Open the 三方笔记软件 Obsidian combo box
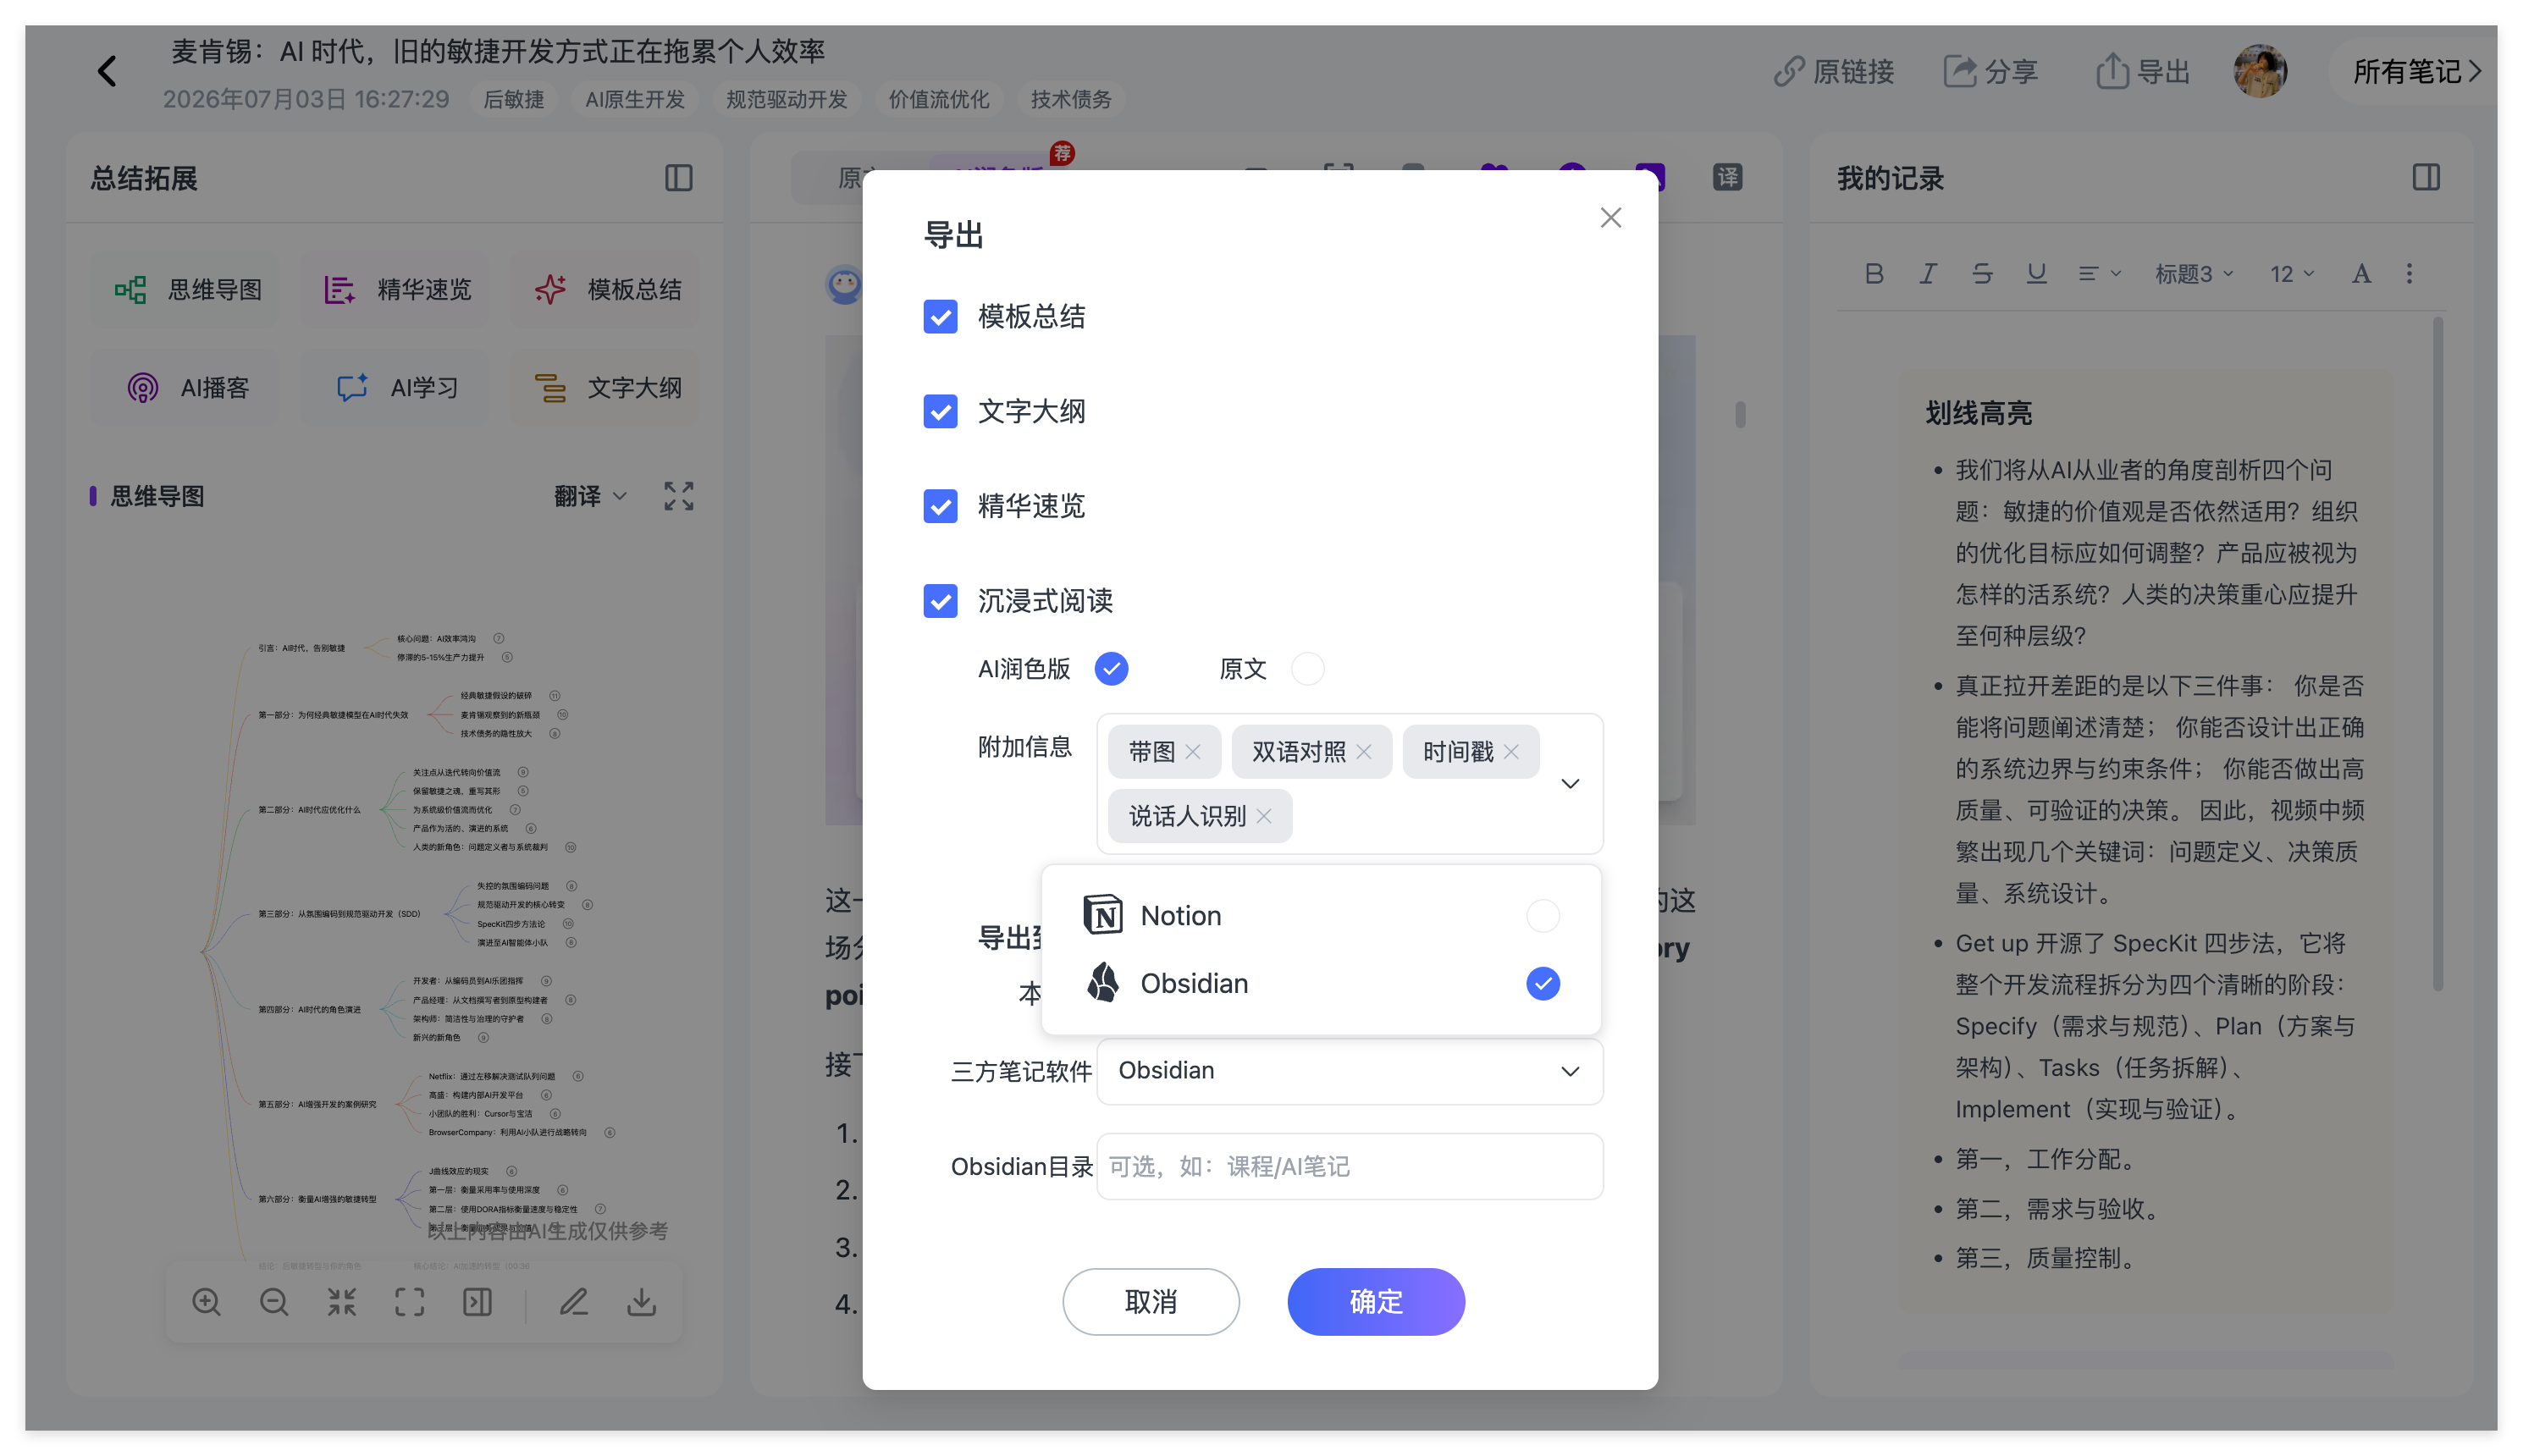The height and width of the screenshot is (1456, 2523). tap(1350, 1071)
